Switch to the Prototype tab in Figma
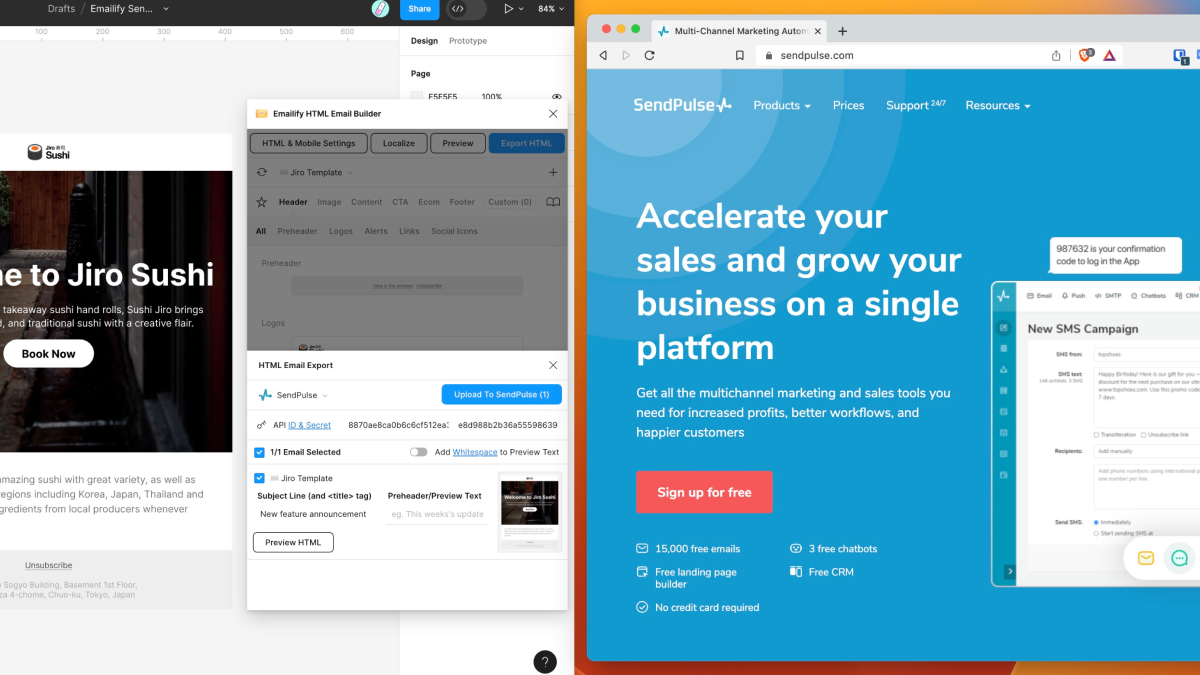 coord(468,41)
